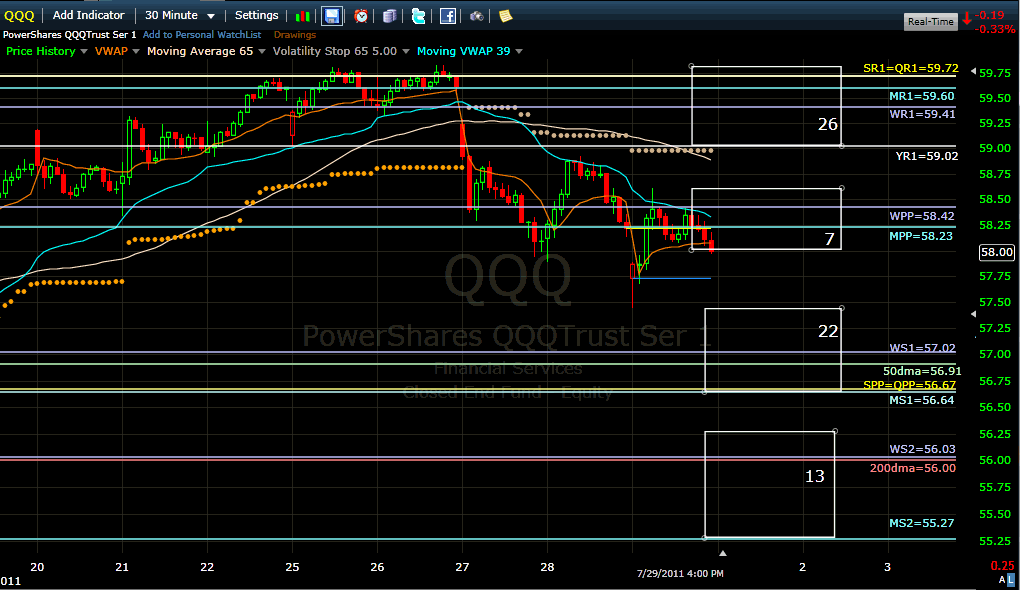Select the A scale toggle at bottom right

[x=1002, y=580]
